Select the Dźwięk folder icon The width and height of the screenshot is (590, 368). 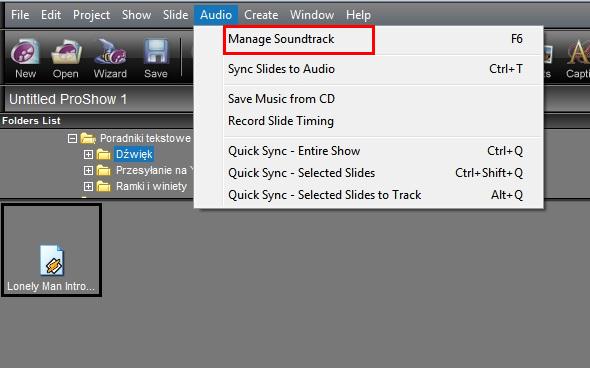103,154
